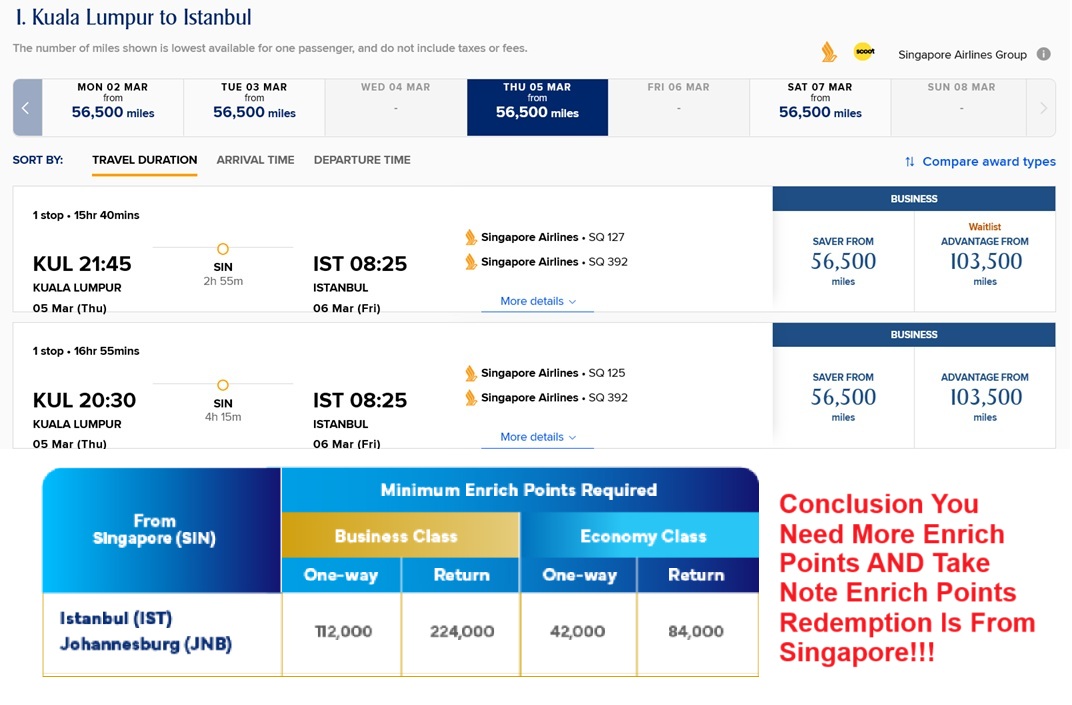The height and width of the screenshot is (705, 1072).
Task: Sort flights by Departure Time
Action: (362, 160)
